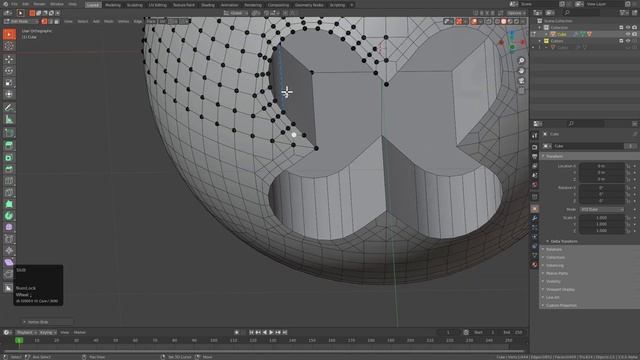640x360 pixels.
Task: Click Location X value field
Action: (602, 166)
